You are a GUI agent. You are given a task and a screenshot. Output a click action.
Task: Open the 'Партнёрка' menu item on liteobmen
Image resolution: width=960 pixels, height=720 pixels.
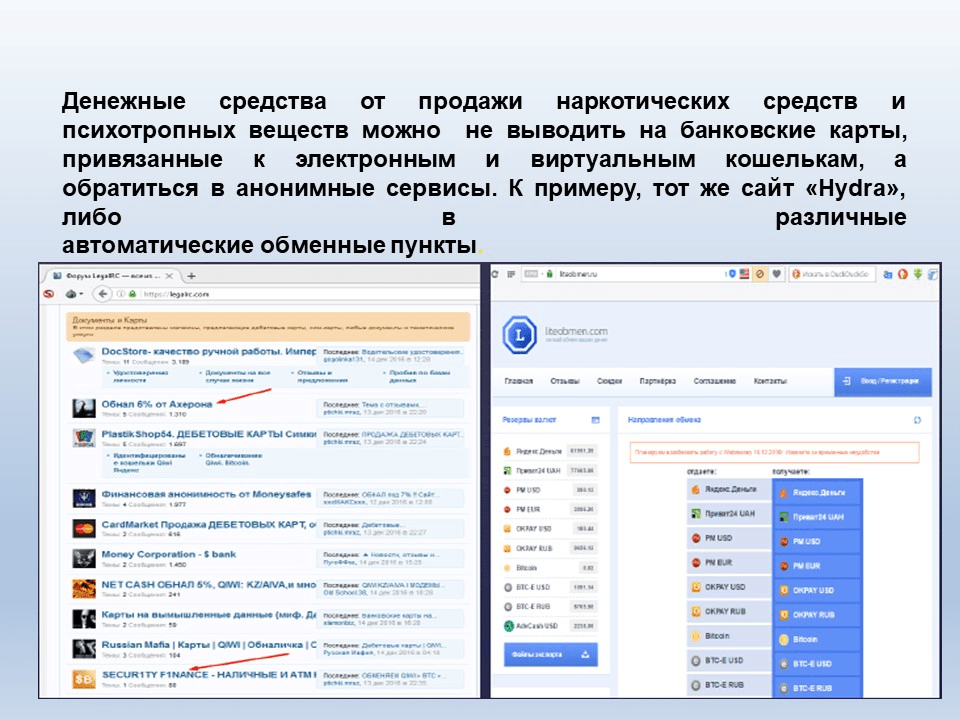click(658, 381)
